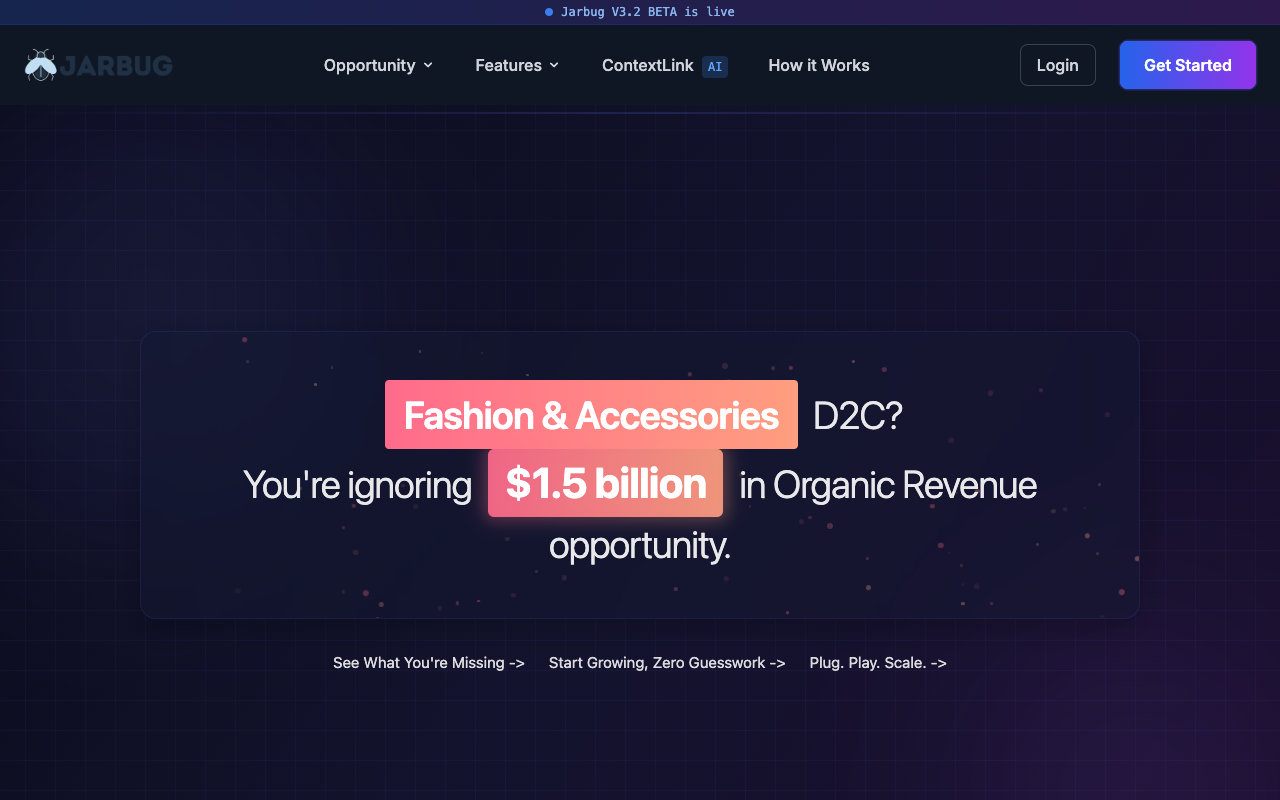Click the Jarbug V3.2 BETA is live announcement
Image resolution: width=1280 pixels, height=800 pixels.
(648, 12)
